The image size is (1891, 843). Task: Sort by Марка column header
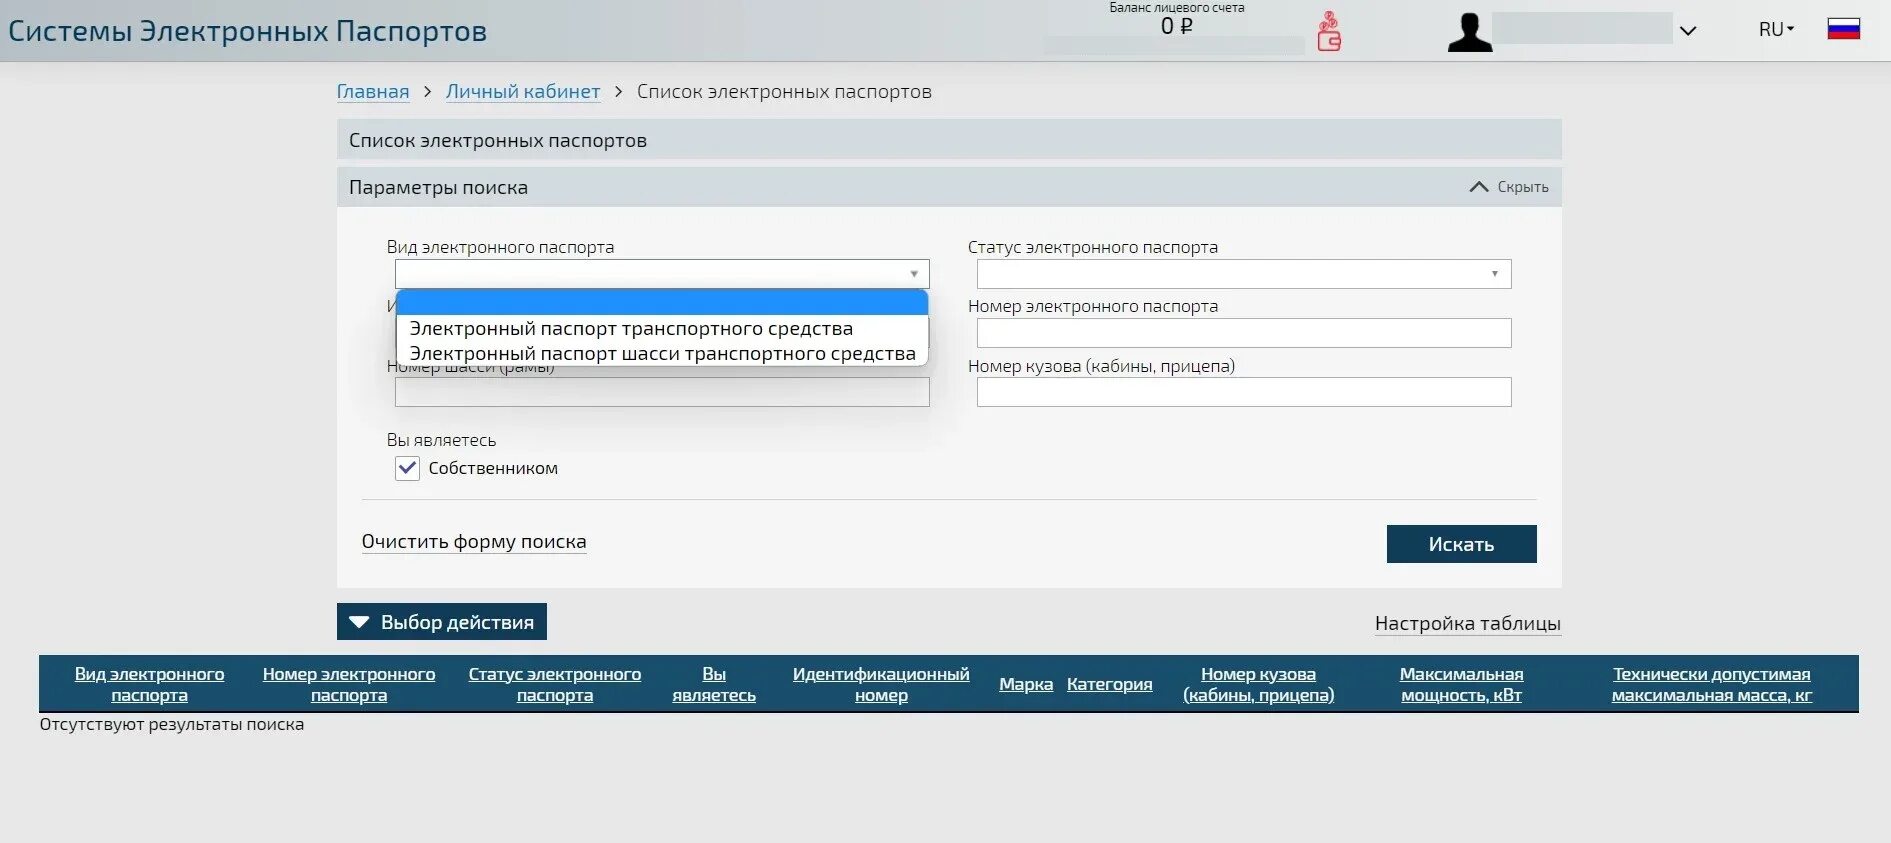pyautogui.click(x=1026, y=684)
